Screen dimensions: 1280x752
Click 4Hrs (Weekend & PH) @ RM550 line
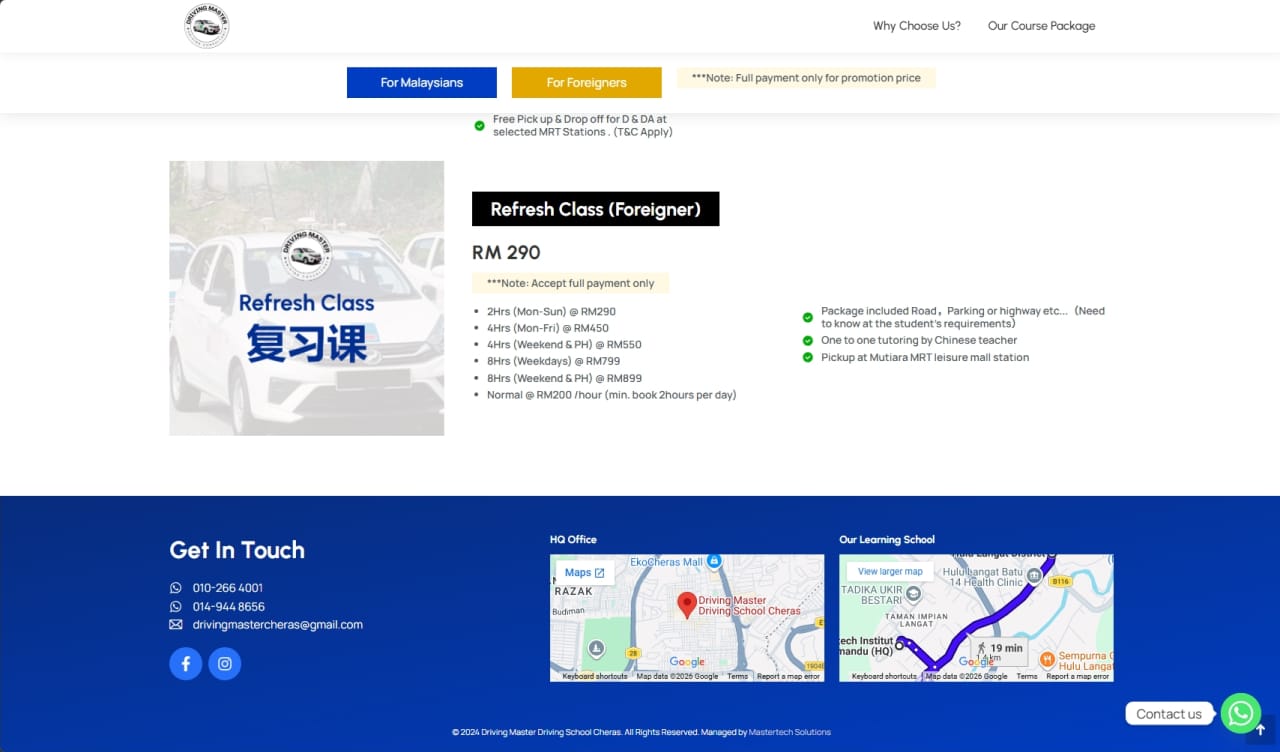564,345
